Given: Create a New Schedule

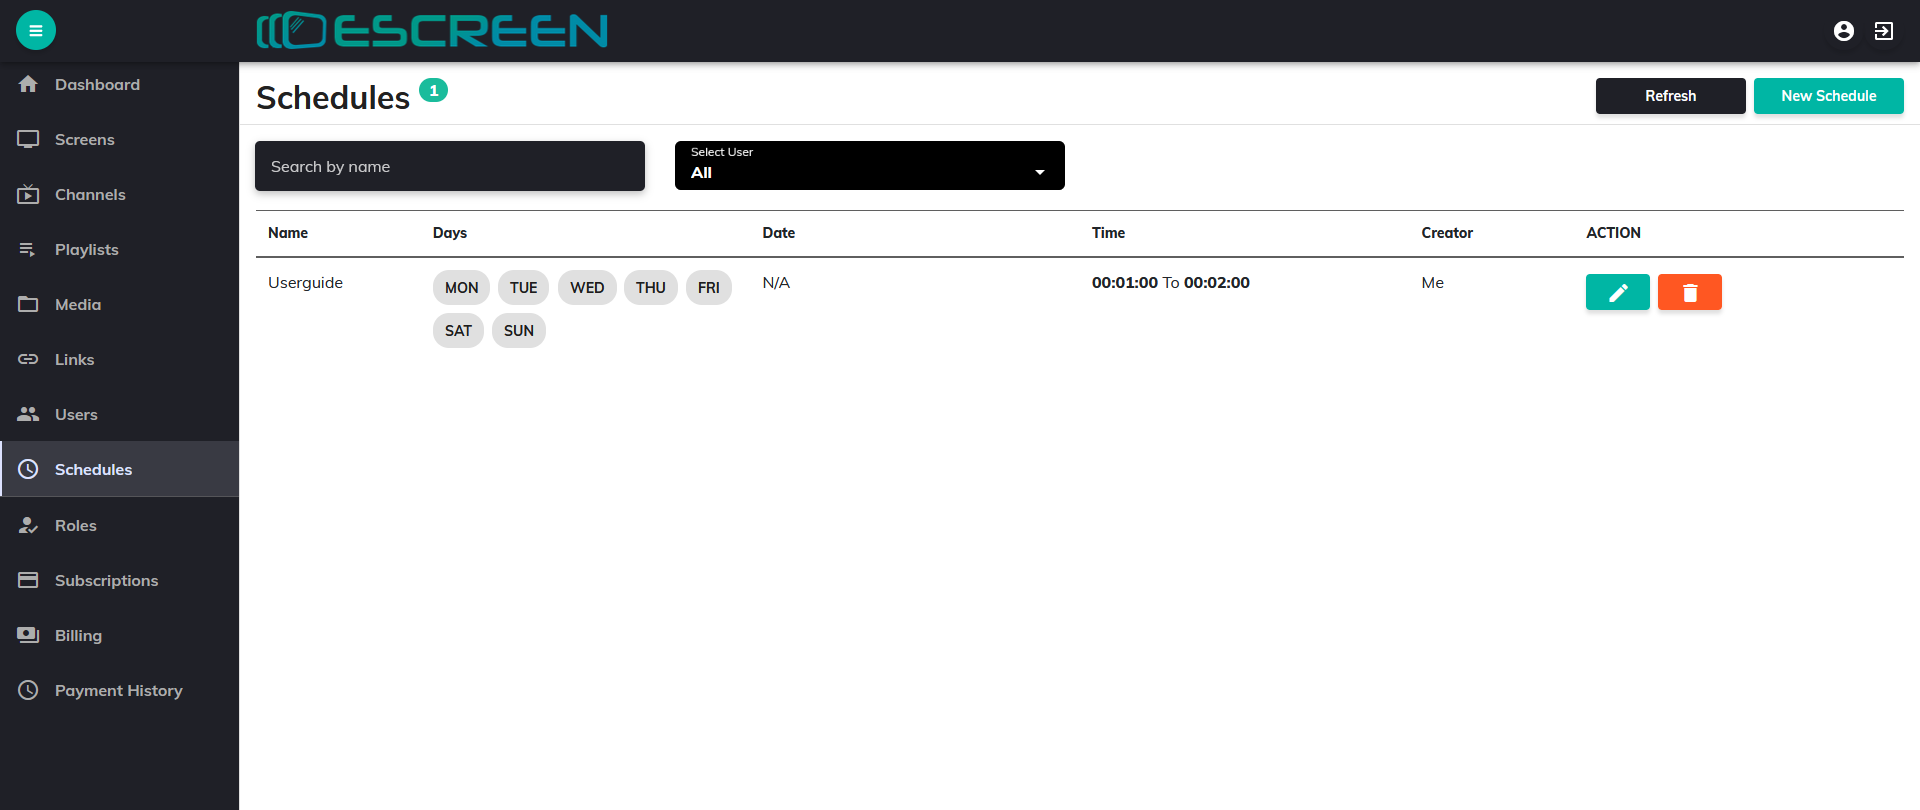Looking at the screenshot, I should pyautogui.click(x=1828, y=96).
